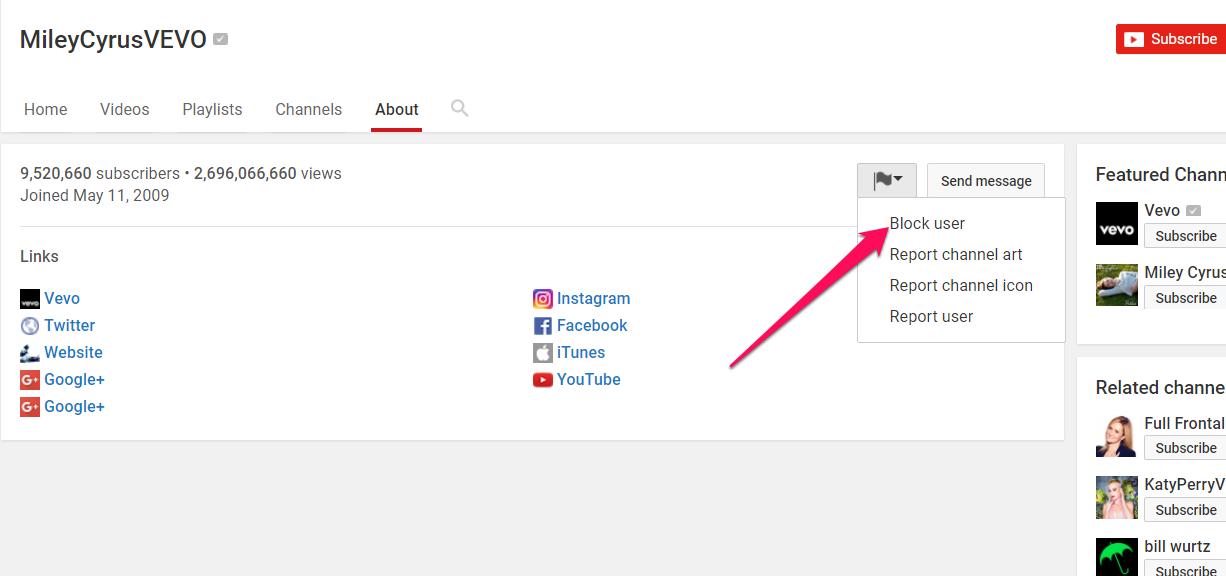Open Full Frontal channel avatar

click(1117, 436)
